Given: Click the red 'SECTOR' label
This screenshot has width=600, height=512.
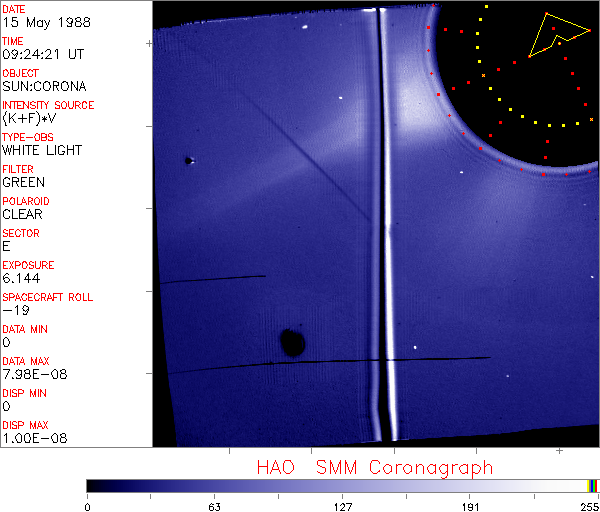Looking at the screenshot, I should 21,233.
